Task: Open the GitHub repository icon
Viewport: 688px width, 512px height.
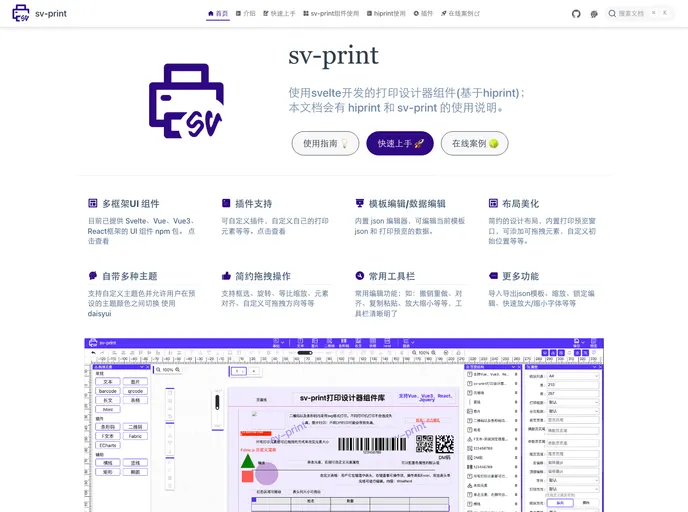Action: click(x=576, y=14)
